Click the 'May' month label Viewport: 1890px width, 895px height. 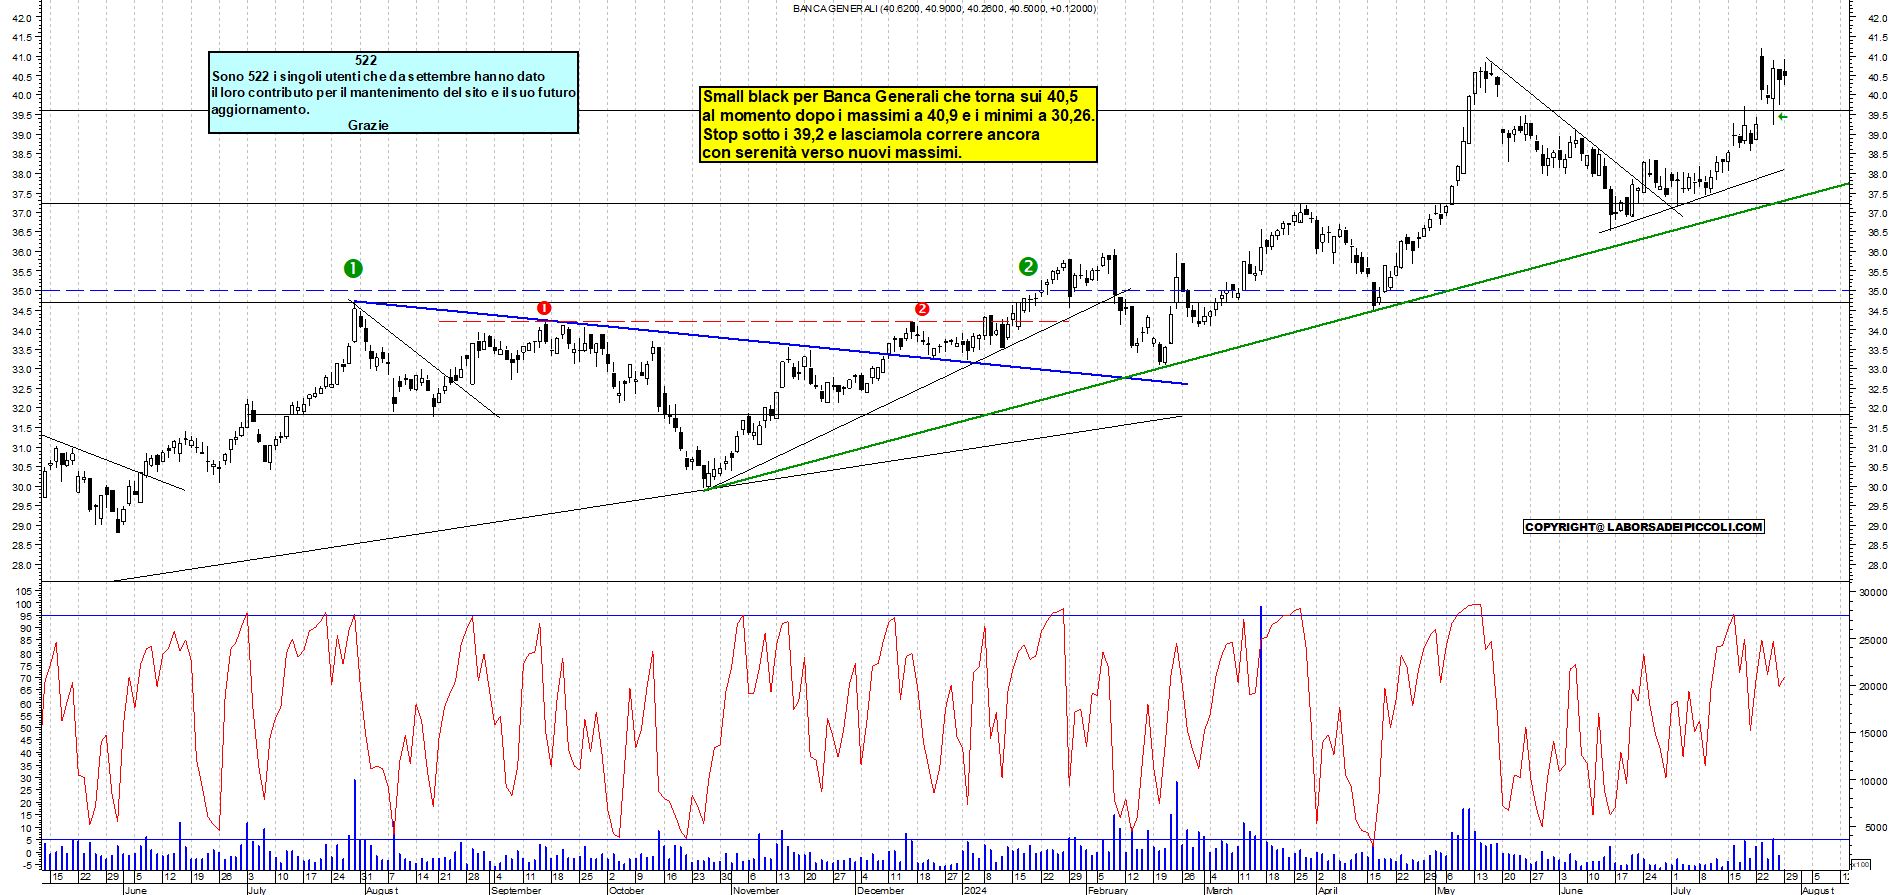point(1447,890)
